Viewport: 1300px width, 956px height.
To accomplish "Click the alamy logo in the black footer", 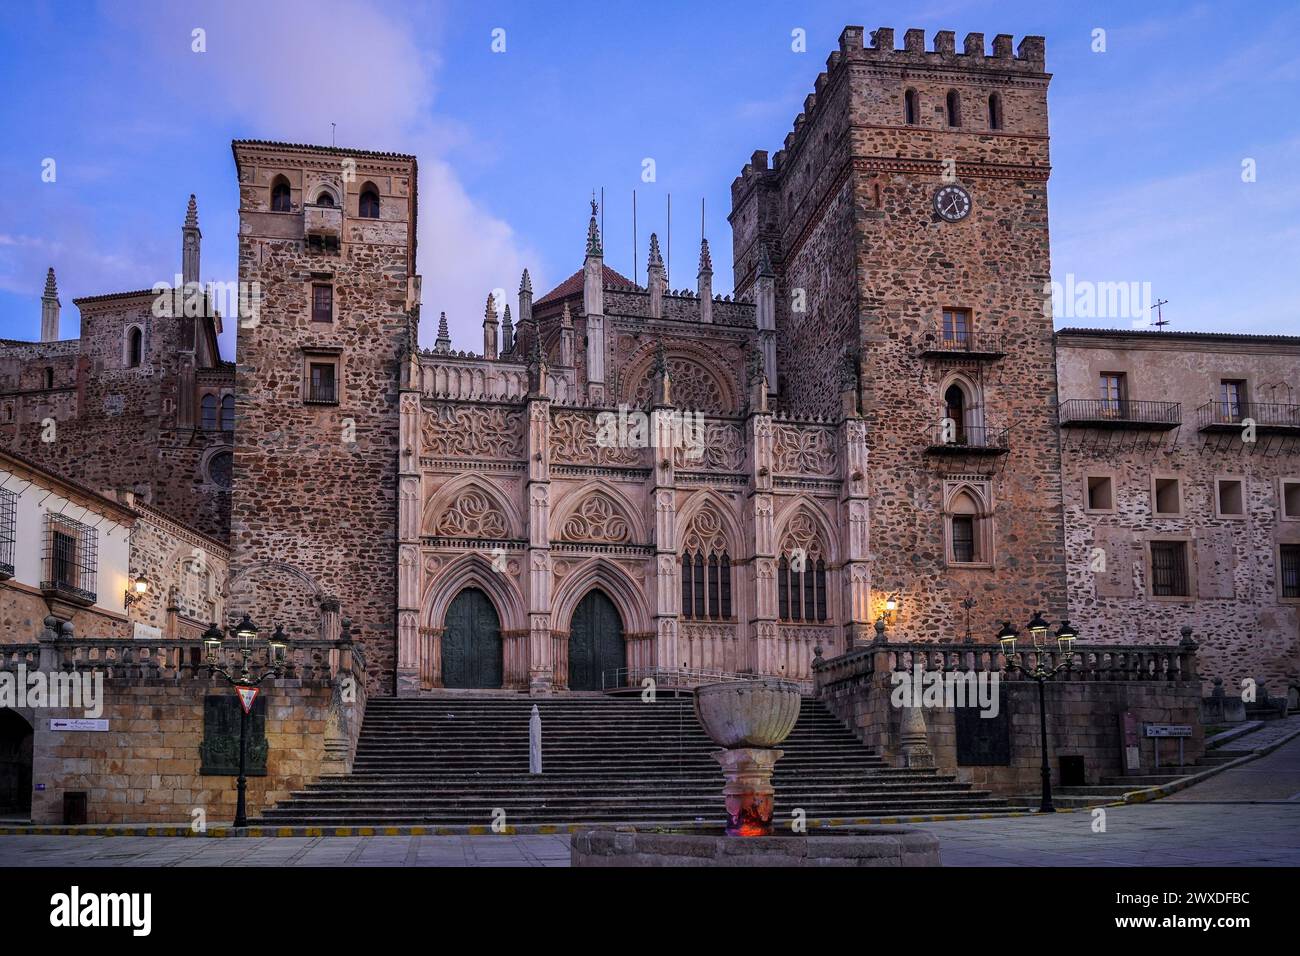I will click(x=101, y=910).
